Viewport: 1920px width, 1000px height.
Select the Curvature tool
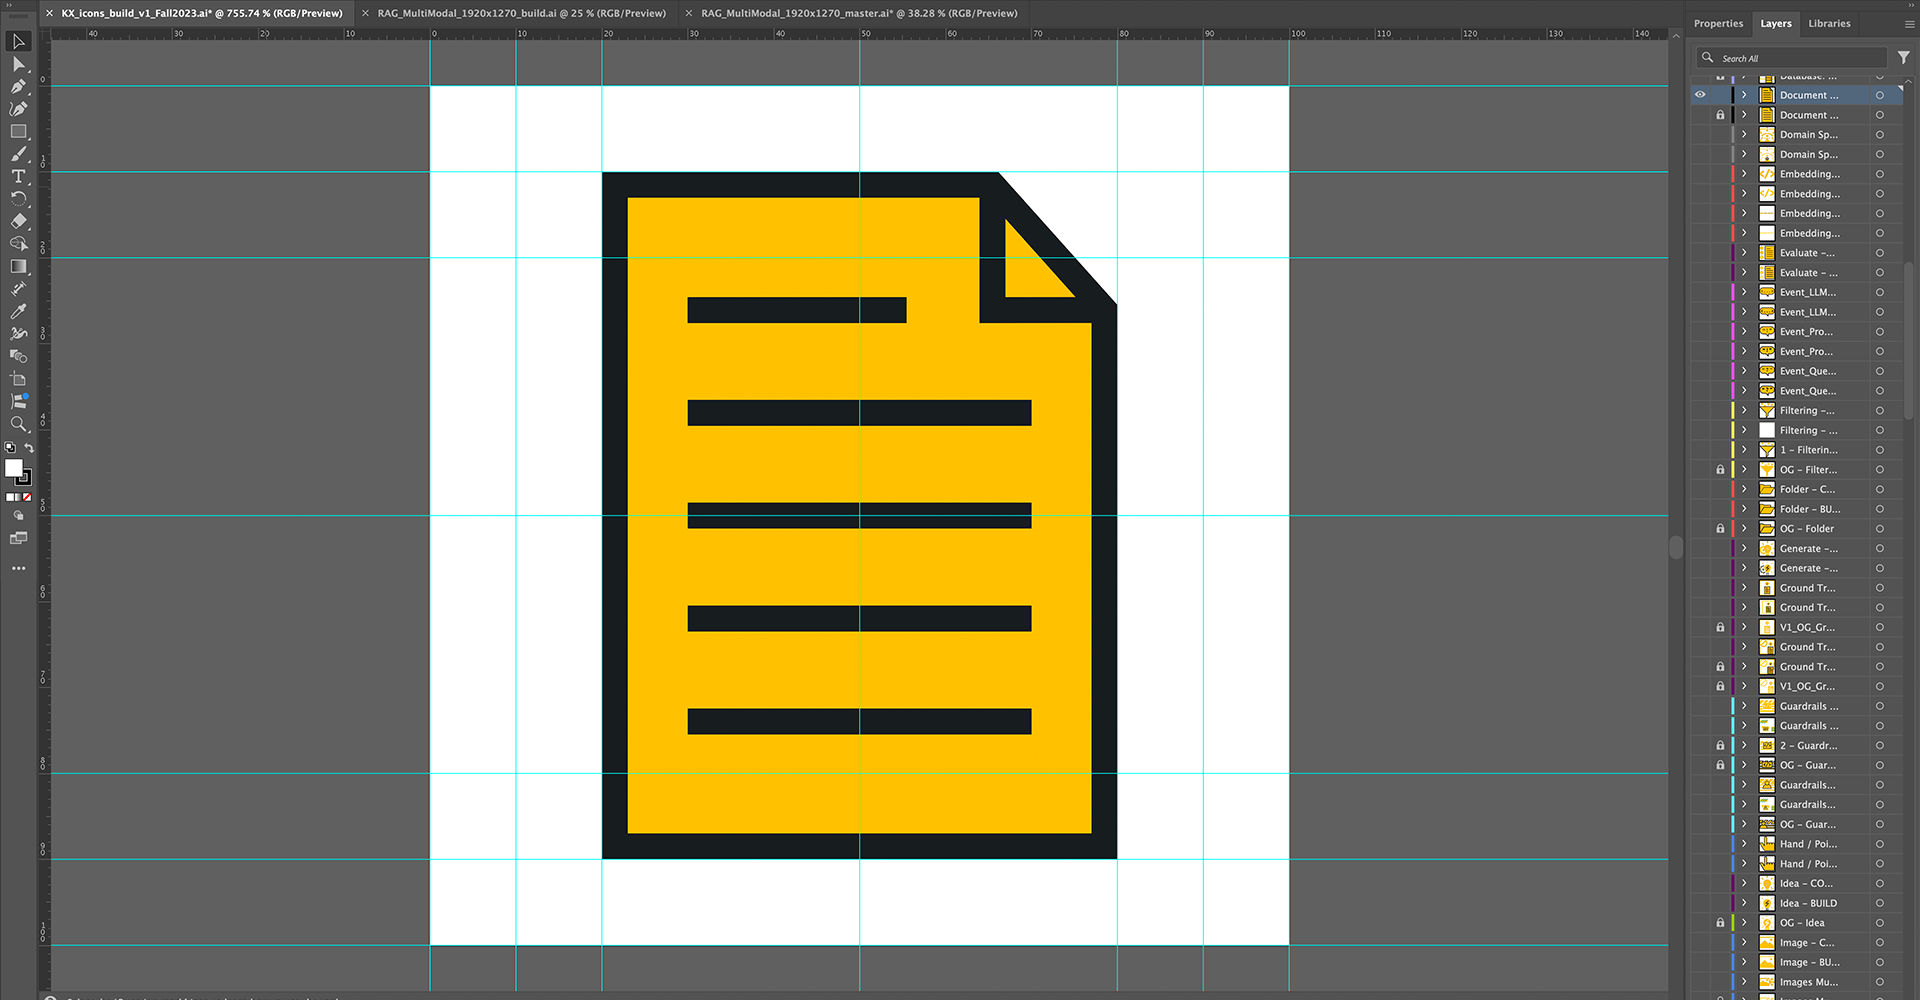[18, 109]
